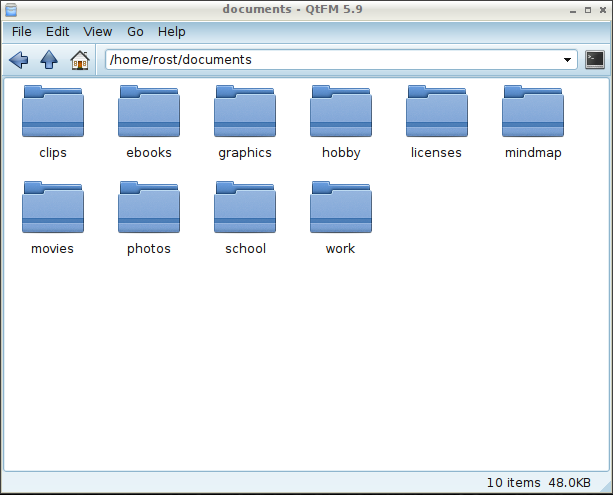Image resolution: width=613 pixels, height=495 pixels.
Task: Go to the home folder with the house icon
Action: point(80,60)
